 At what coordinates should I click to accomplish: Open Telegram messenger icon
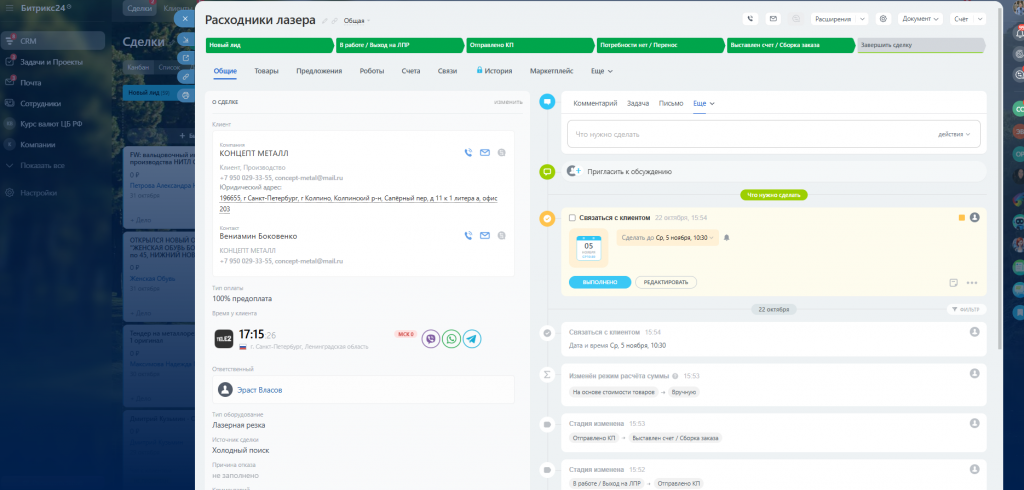pyautogui.click(x=472, y=338)
